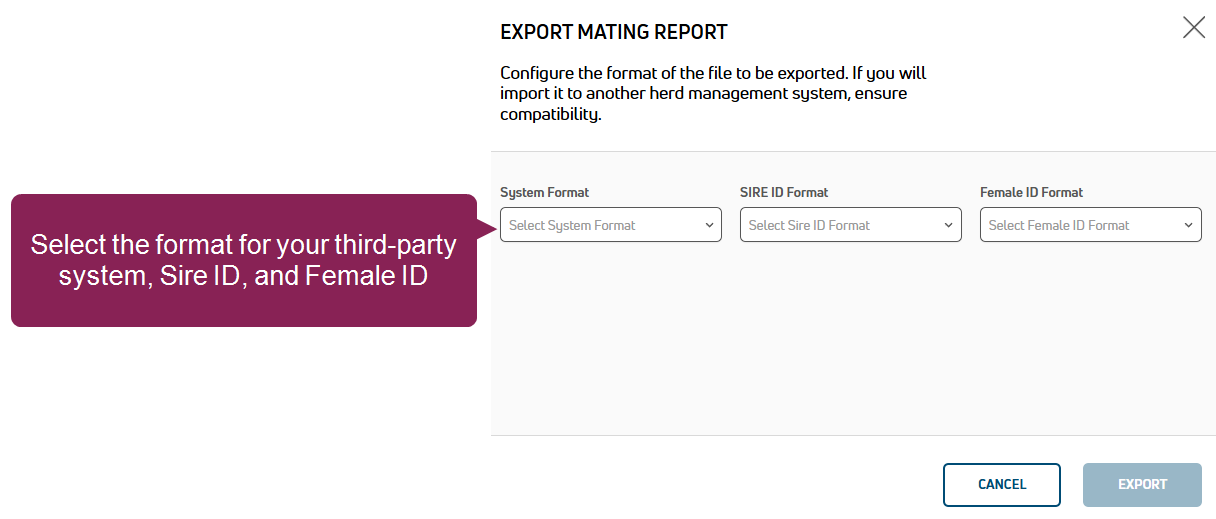Open the Sire ID Format dropdown

tap(850, 225)
